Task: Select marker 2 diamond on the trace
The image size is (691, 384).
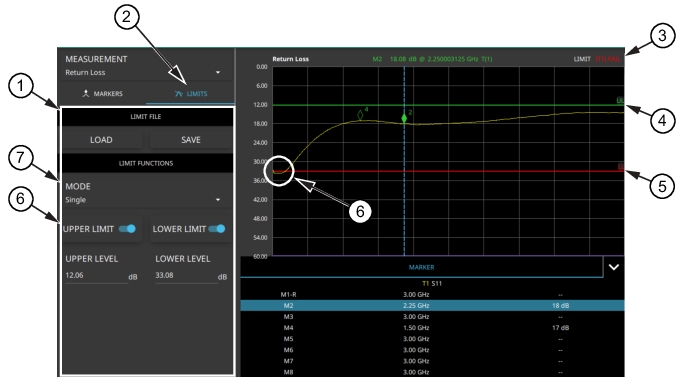Action: coord(404,118)
